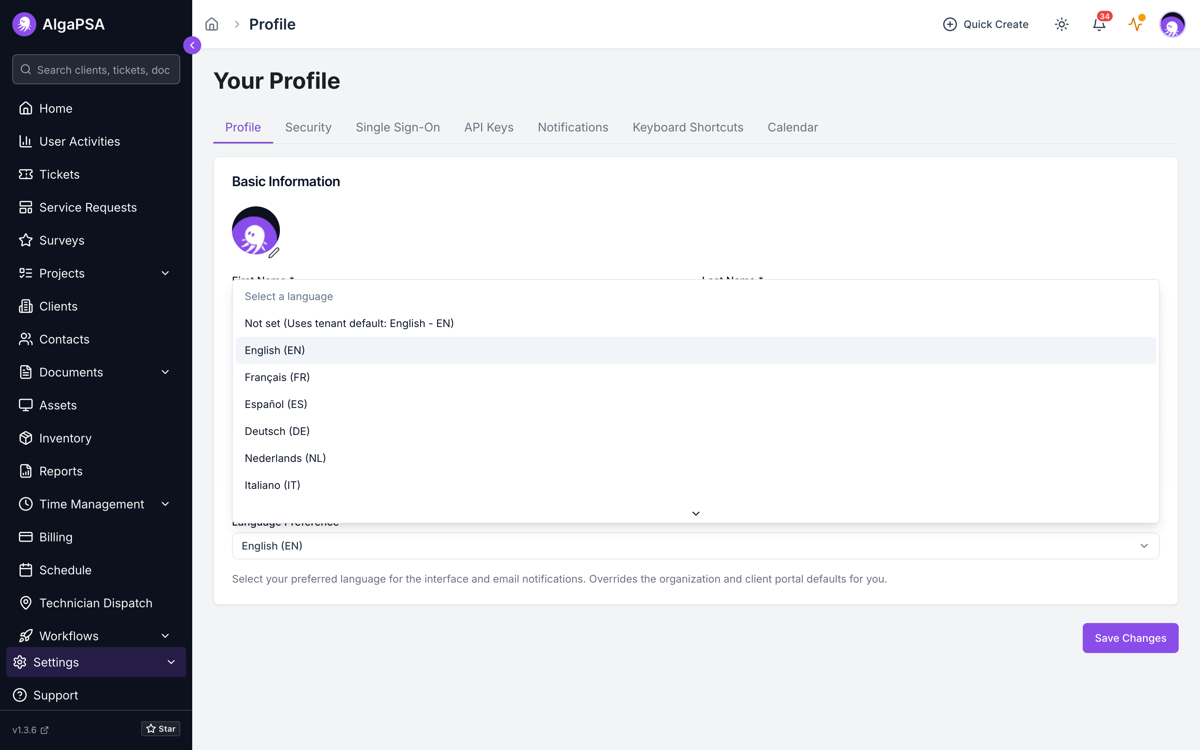Viewport: 1200px width, 750px height.
Task: Expand the Settings submenu chevron
Action: [x=171, y=662]
